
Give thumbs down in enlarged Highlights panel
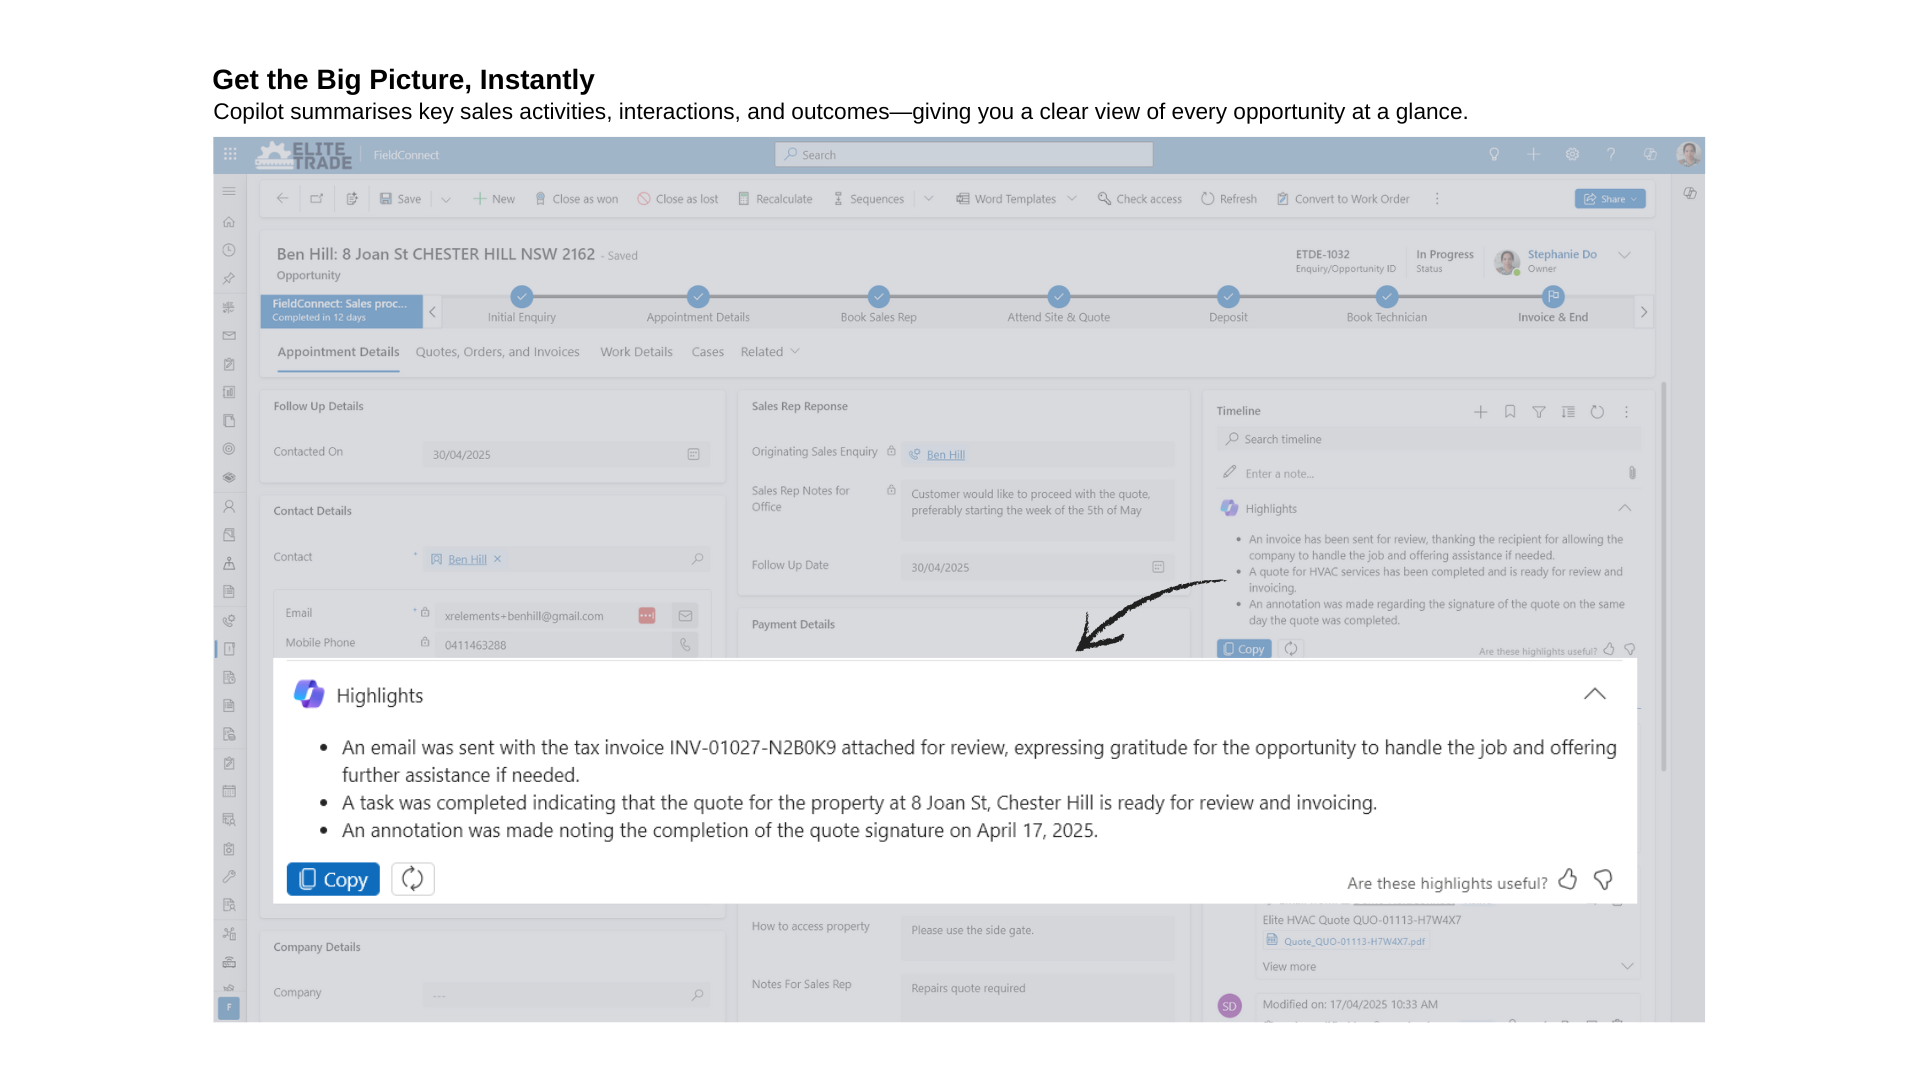(x=1603, y=879)
